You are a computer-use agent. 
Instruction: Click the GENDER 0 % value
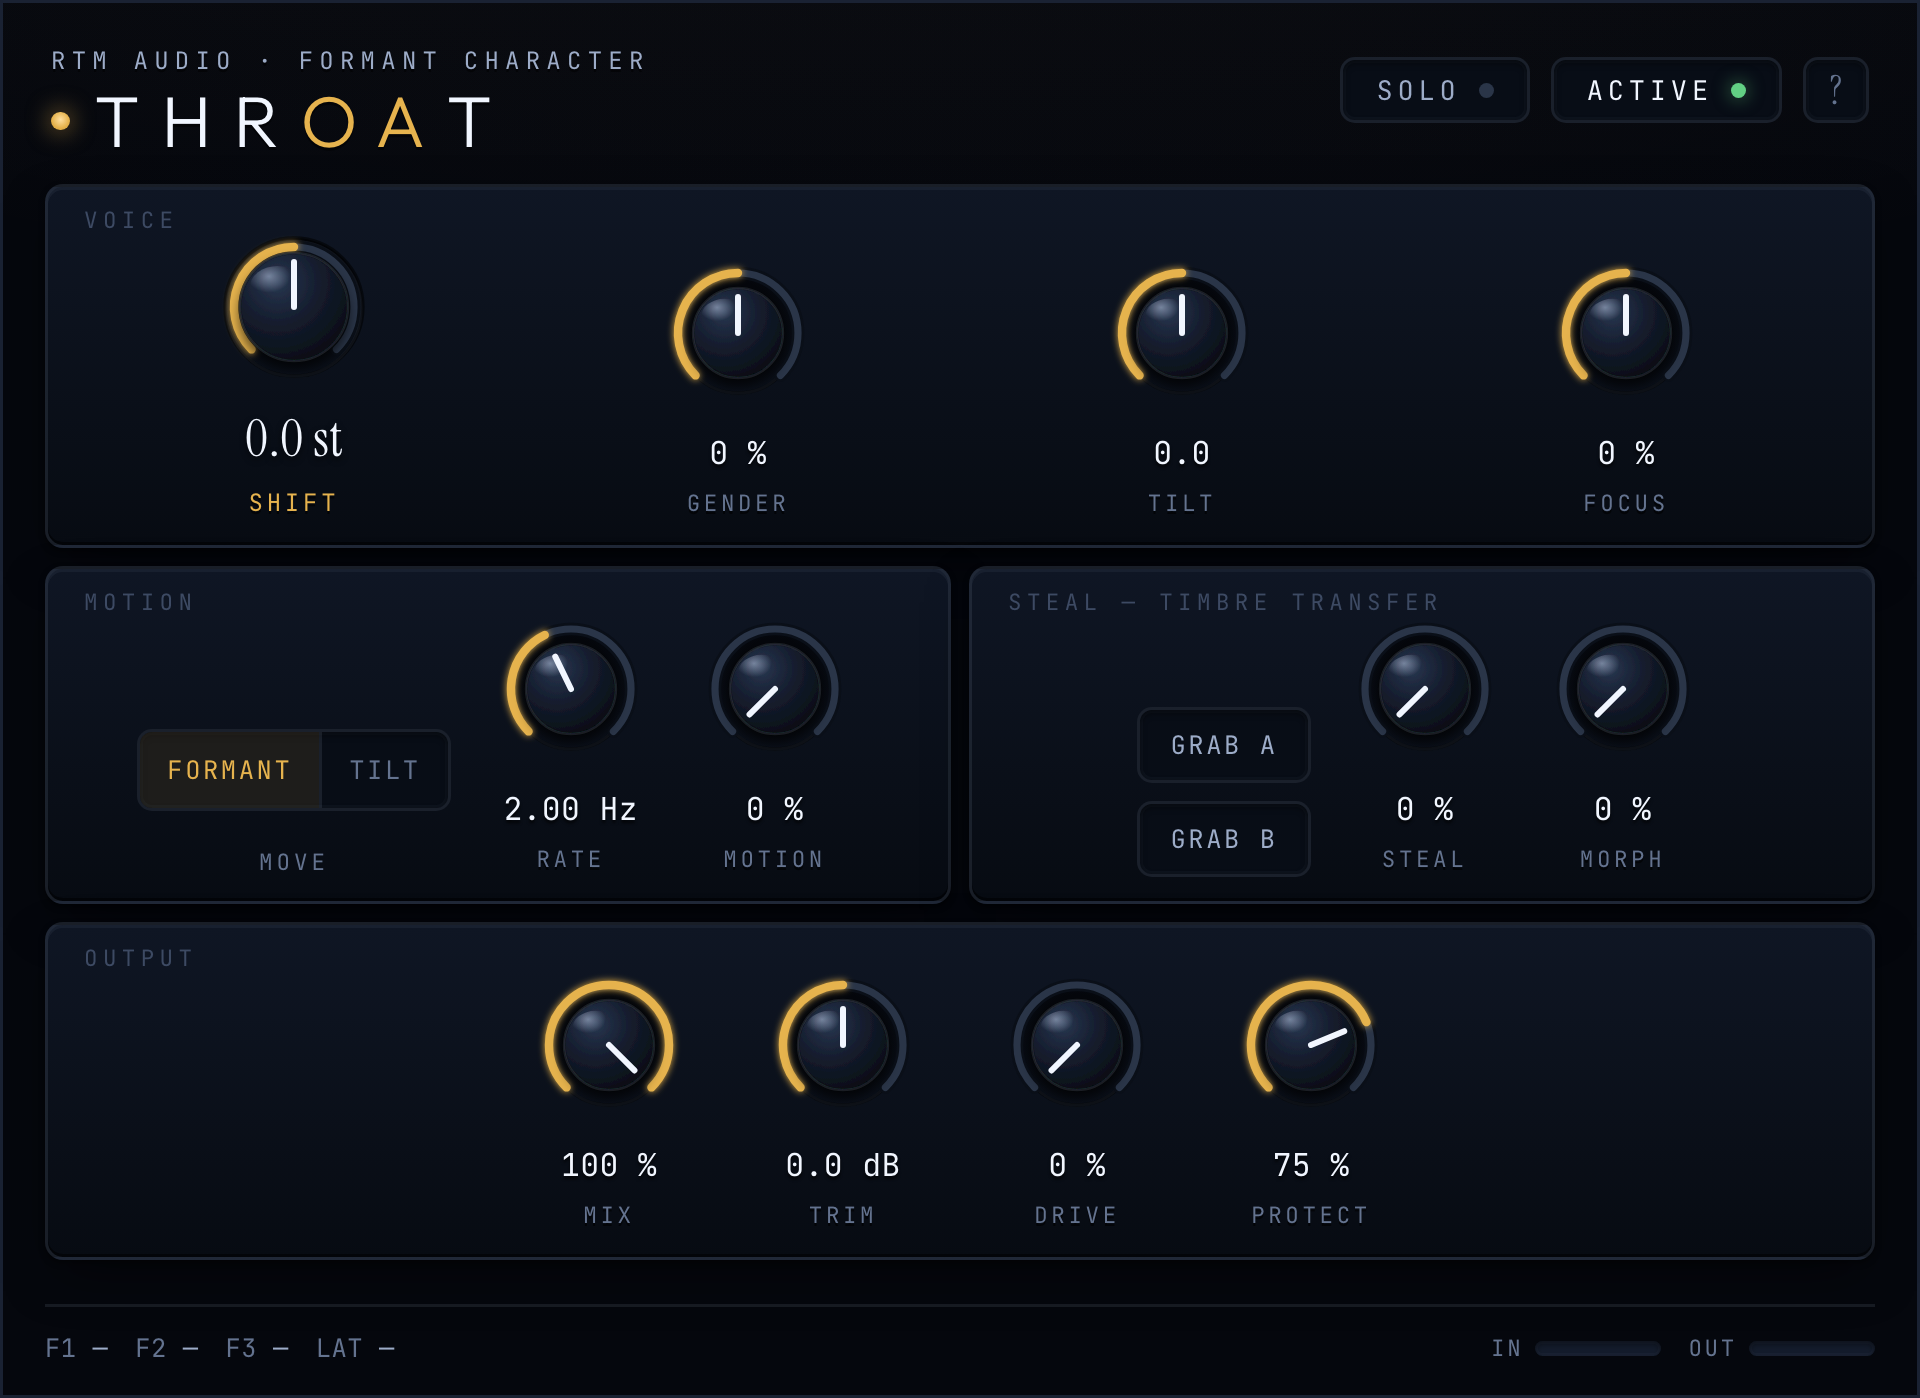738,453
